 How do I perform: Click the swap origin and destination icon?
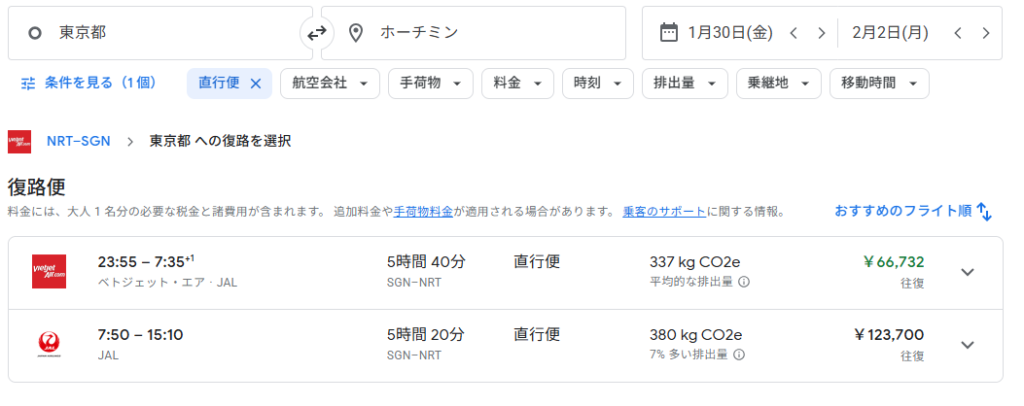point(316,33)
